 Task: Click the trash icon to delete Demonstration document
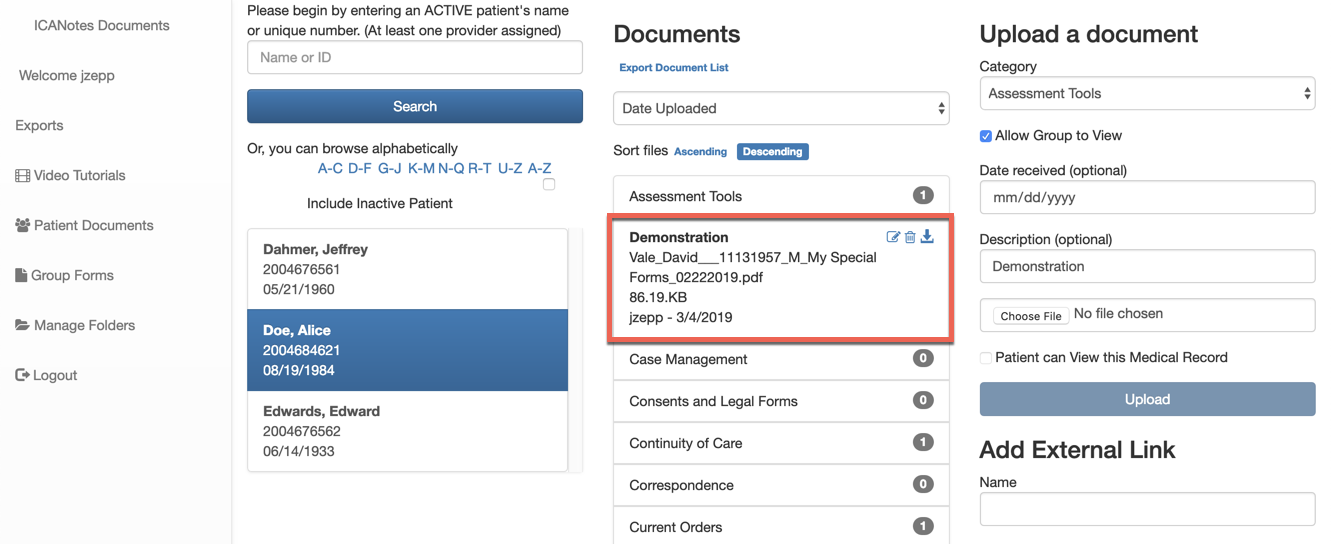click(x=910, y=237)
